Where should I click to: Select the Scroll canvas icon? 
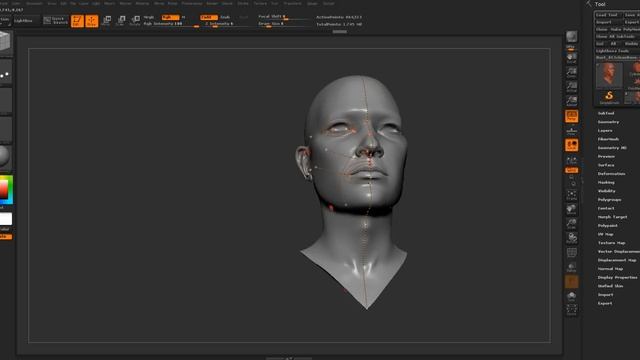pyautogui.click(x=571, y=57)
